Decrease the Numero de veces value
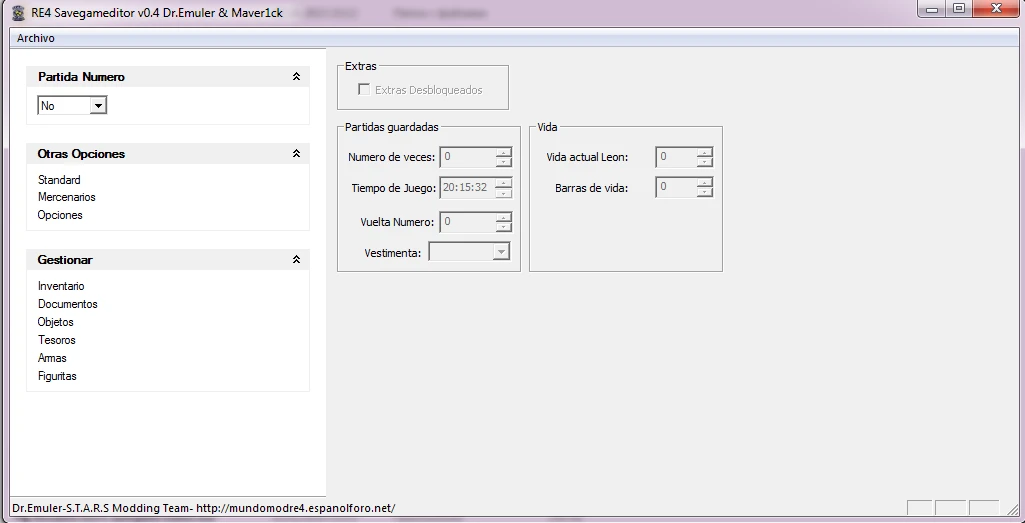Screen dimensions: 1025x523 503,161
